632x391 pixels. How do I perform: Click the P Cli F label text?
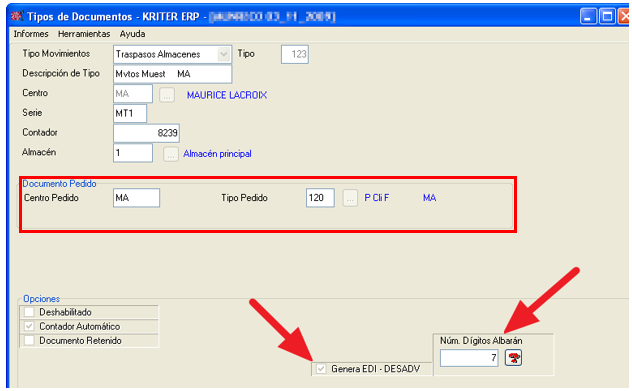376,198
